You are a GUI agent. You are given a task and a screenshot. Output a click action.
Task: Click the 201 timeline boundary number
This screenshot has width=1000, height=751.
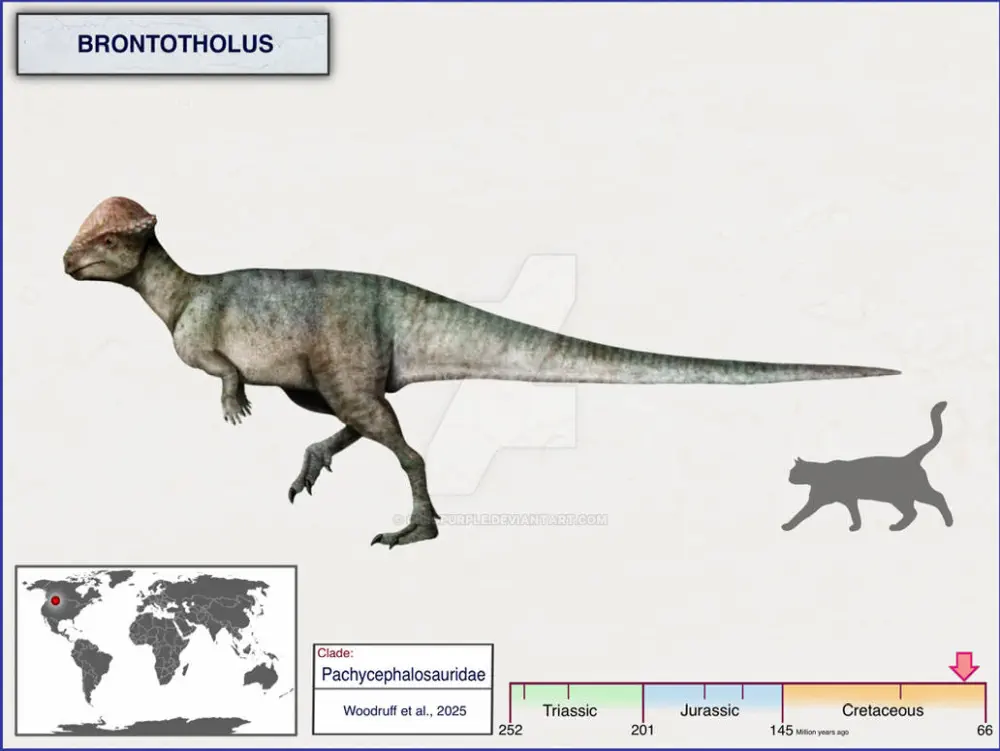(642, 730)
